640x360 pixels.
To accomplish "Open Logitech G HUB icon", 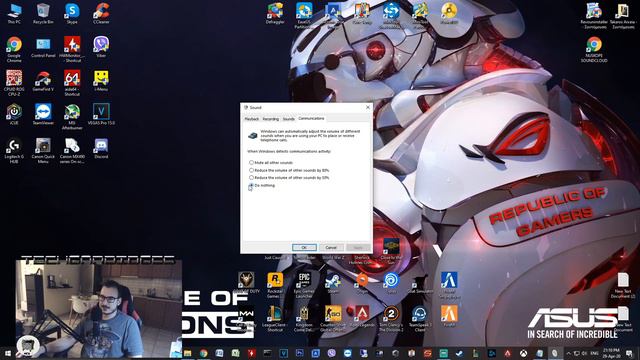I will pos(14,151).
